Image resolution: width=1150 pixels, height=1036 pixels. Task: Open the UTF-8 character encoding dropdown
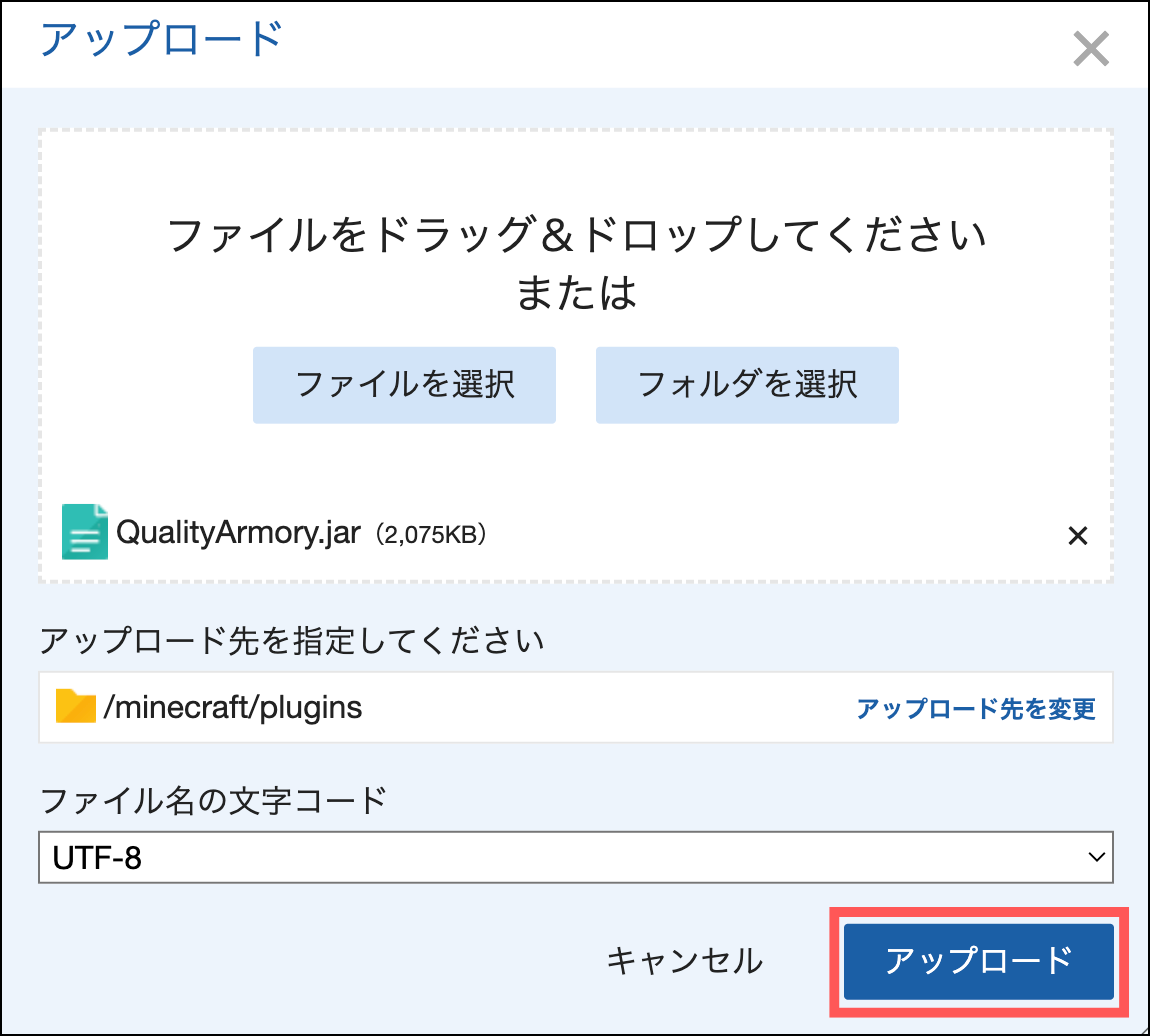[x=576, y=857]
